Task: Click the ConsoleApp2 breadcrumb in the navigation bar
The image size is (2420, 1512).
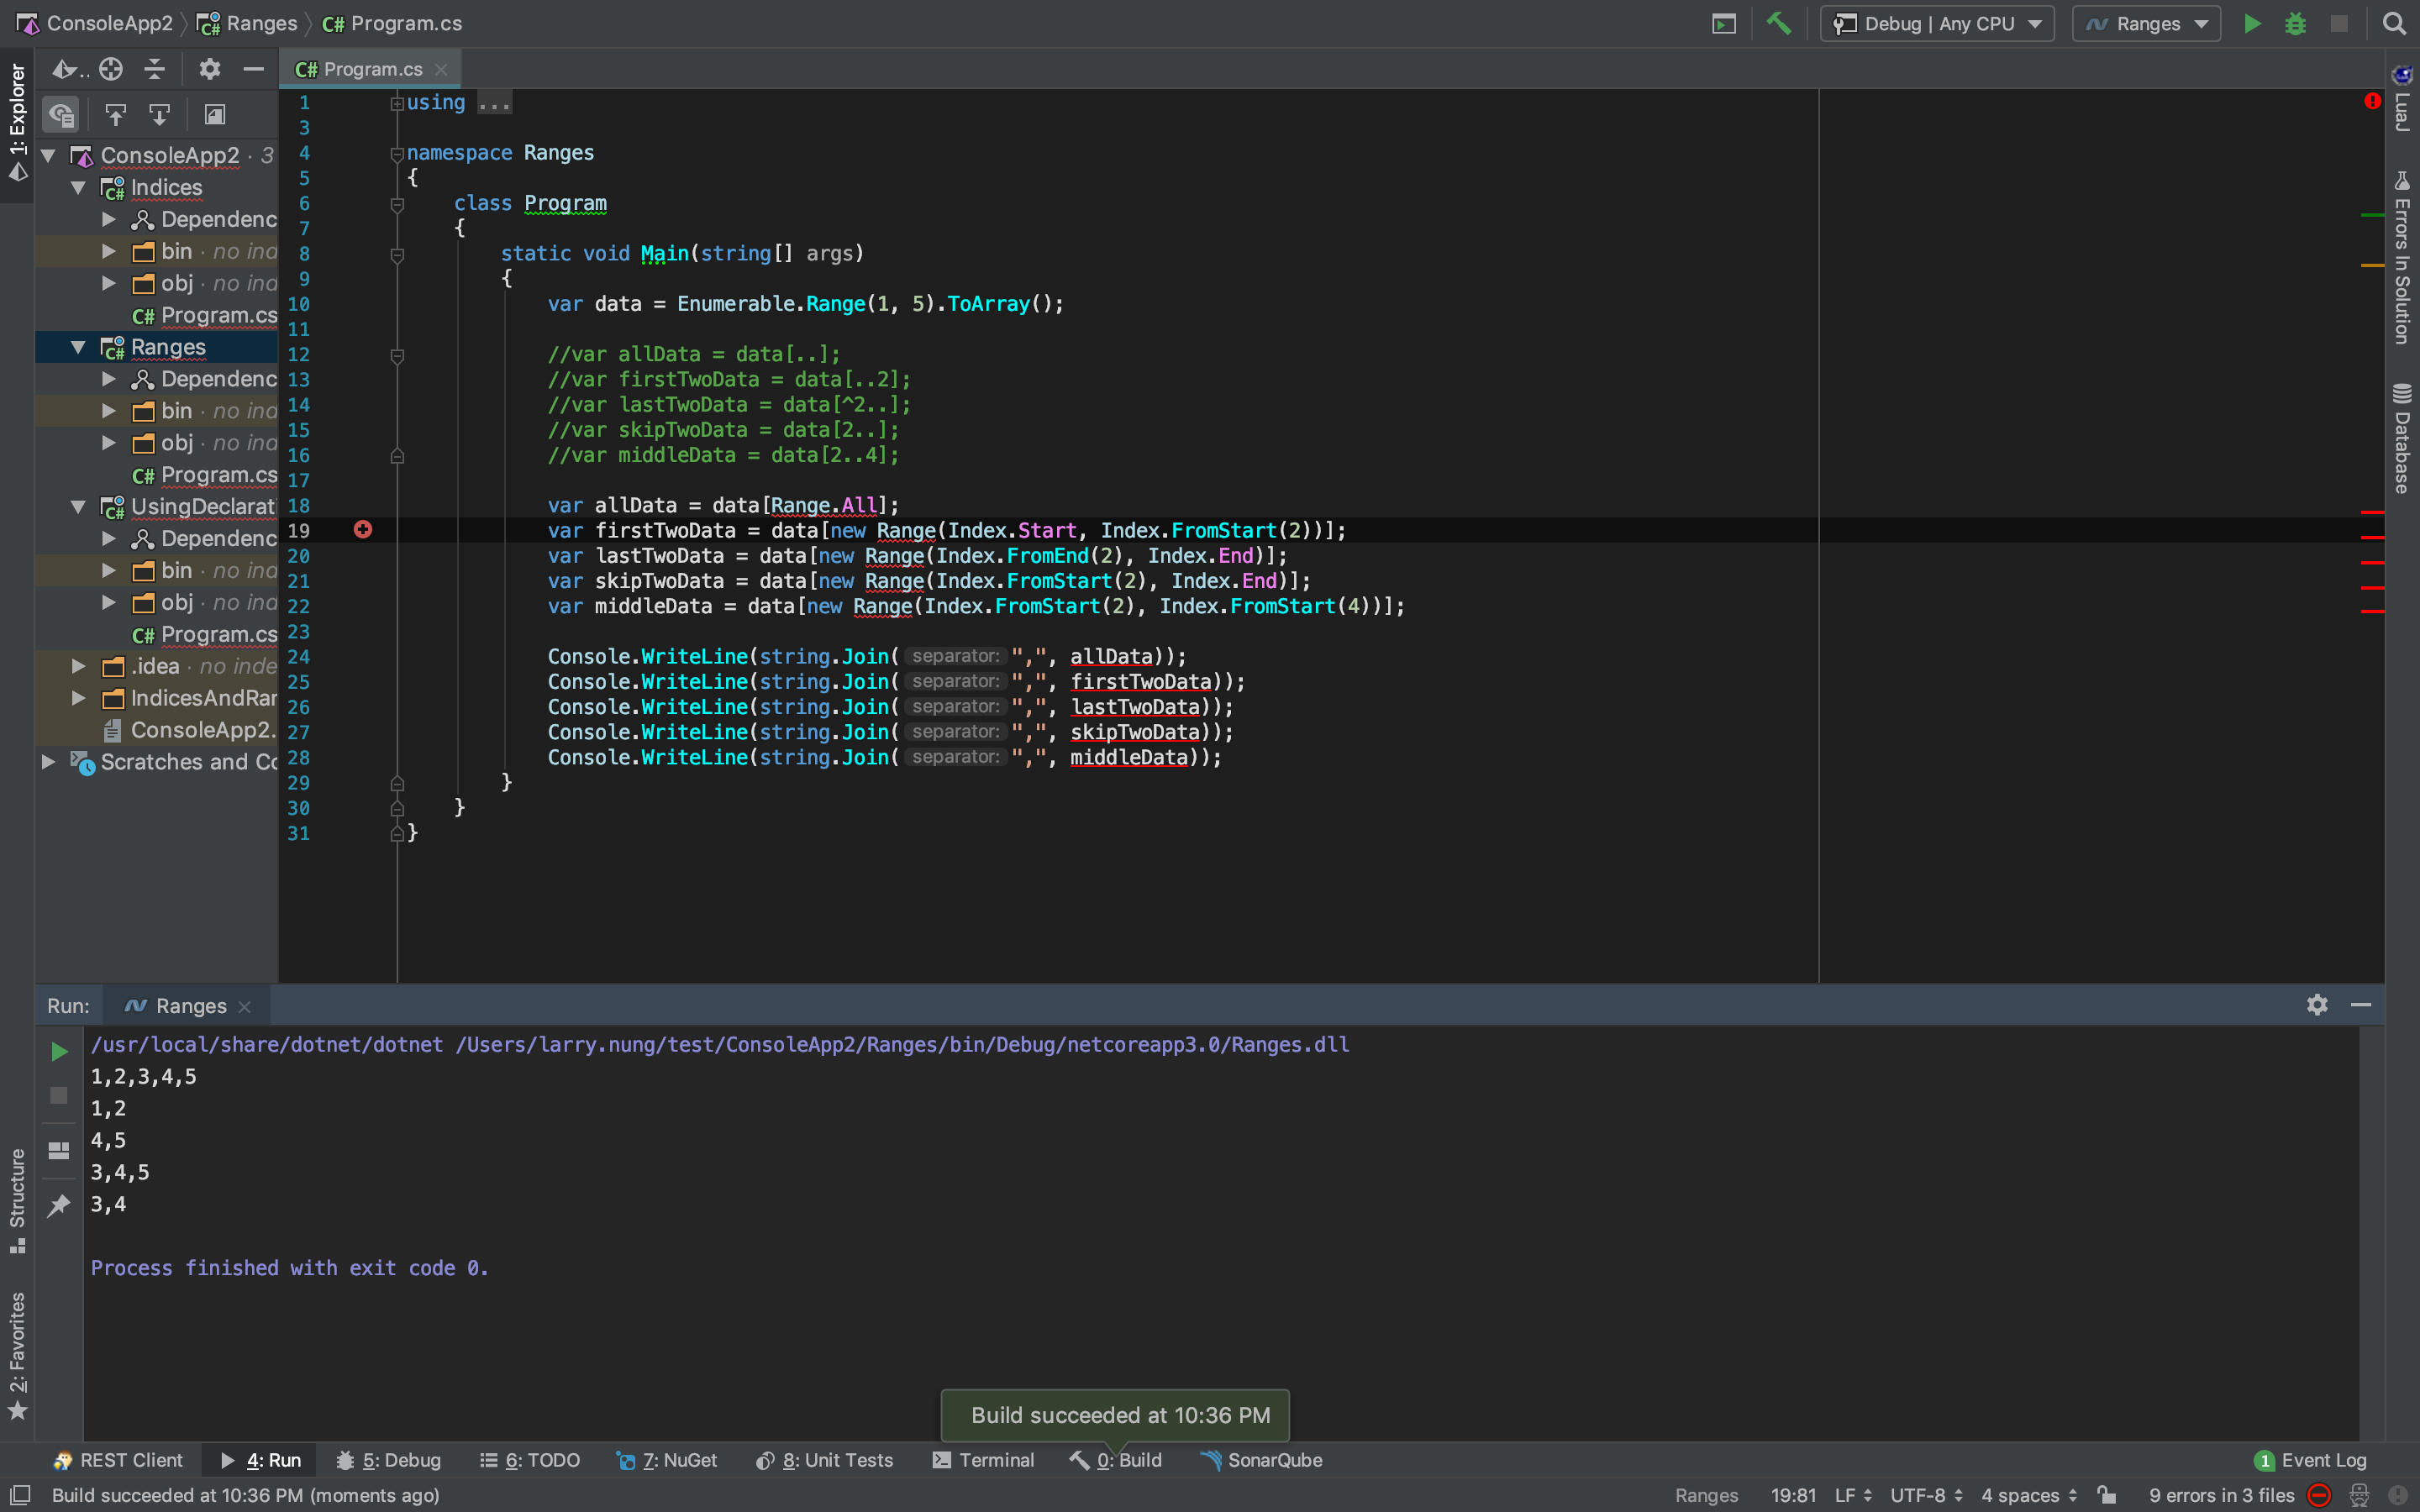Action: (96, 23)
